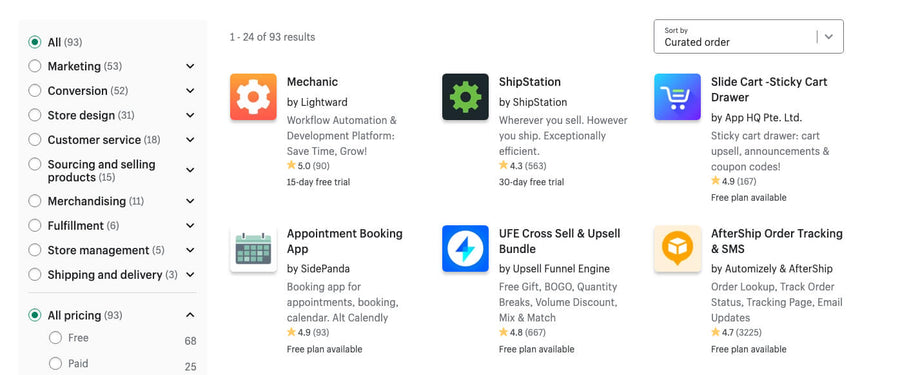This screenshot has width=900, height=375.
Task: Open the UFE lightning bolt app icon
Action: click(465, 249)
